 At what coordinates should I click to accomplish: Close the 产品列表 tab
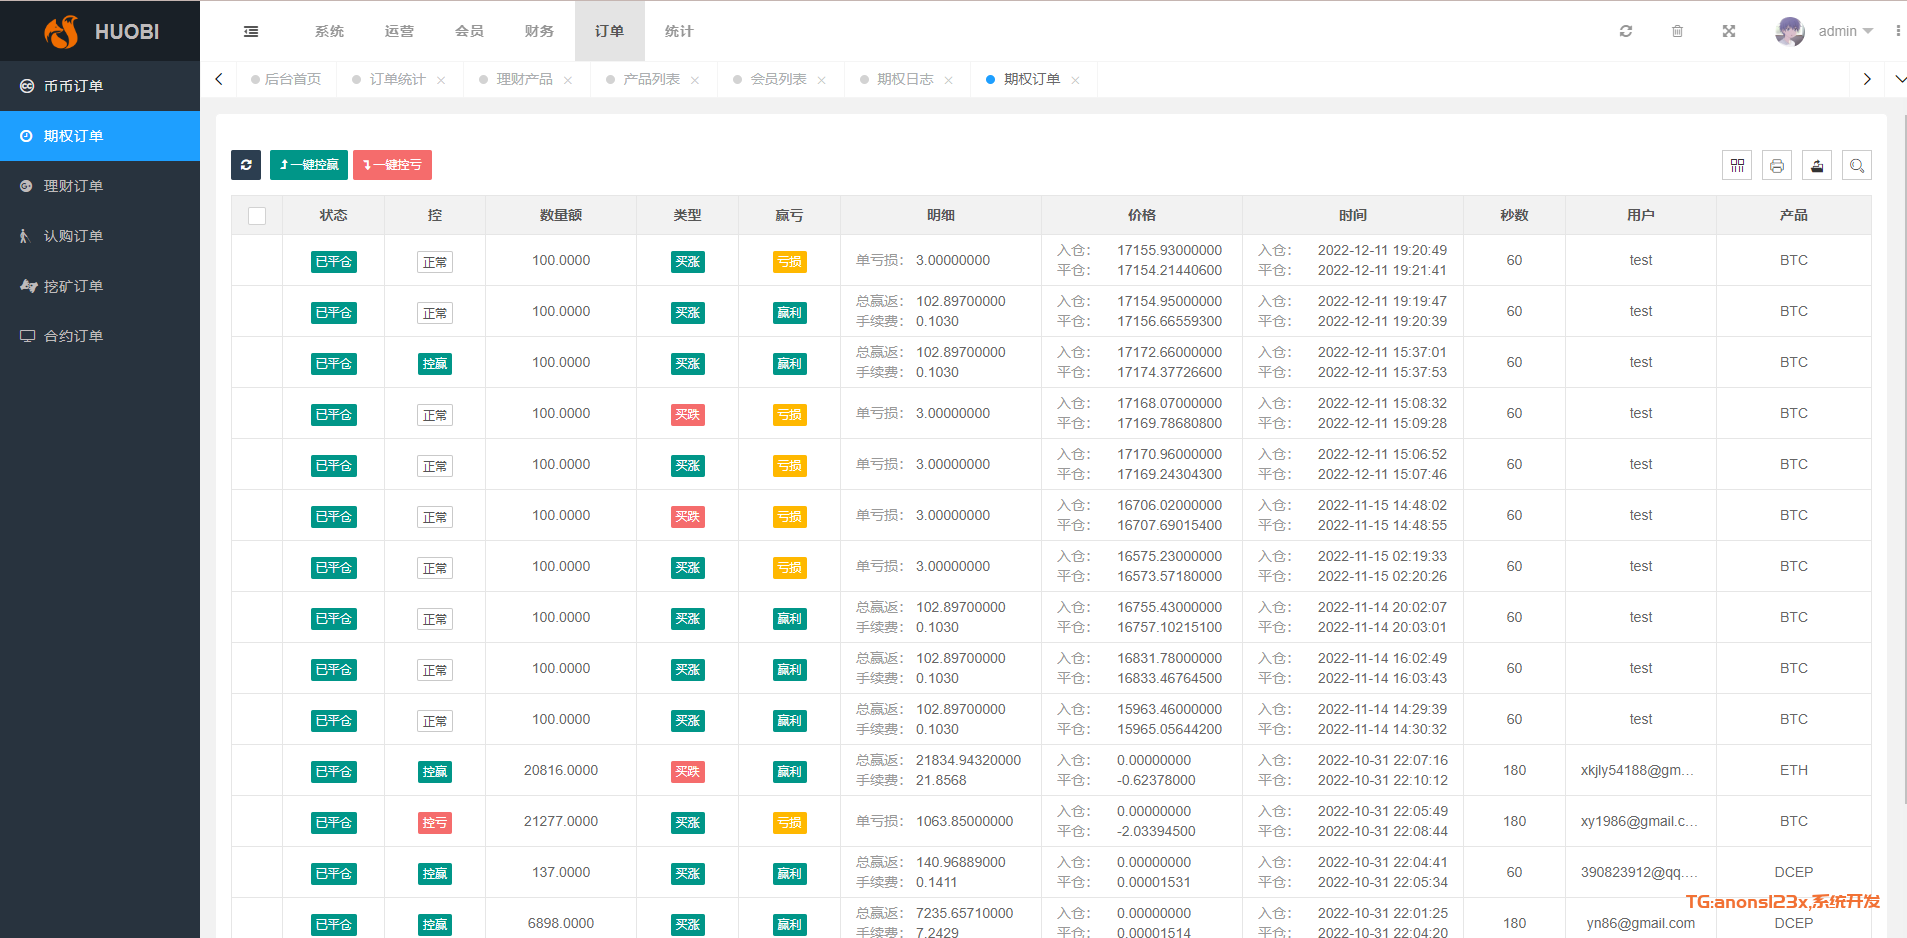pos(695,80)
